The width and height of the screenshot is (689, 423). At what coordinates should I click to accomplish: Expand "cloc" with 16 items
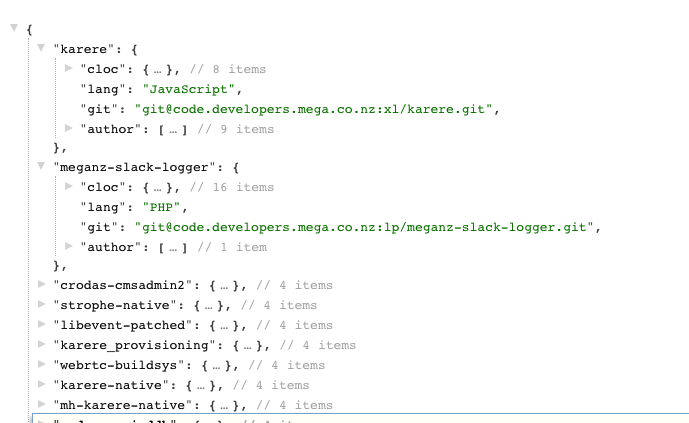pyautogui.click(x=69, y=186)
